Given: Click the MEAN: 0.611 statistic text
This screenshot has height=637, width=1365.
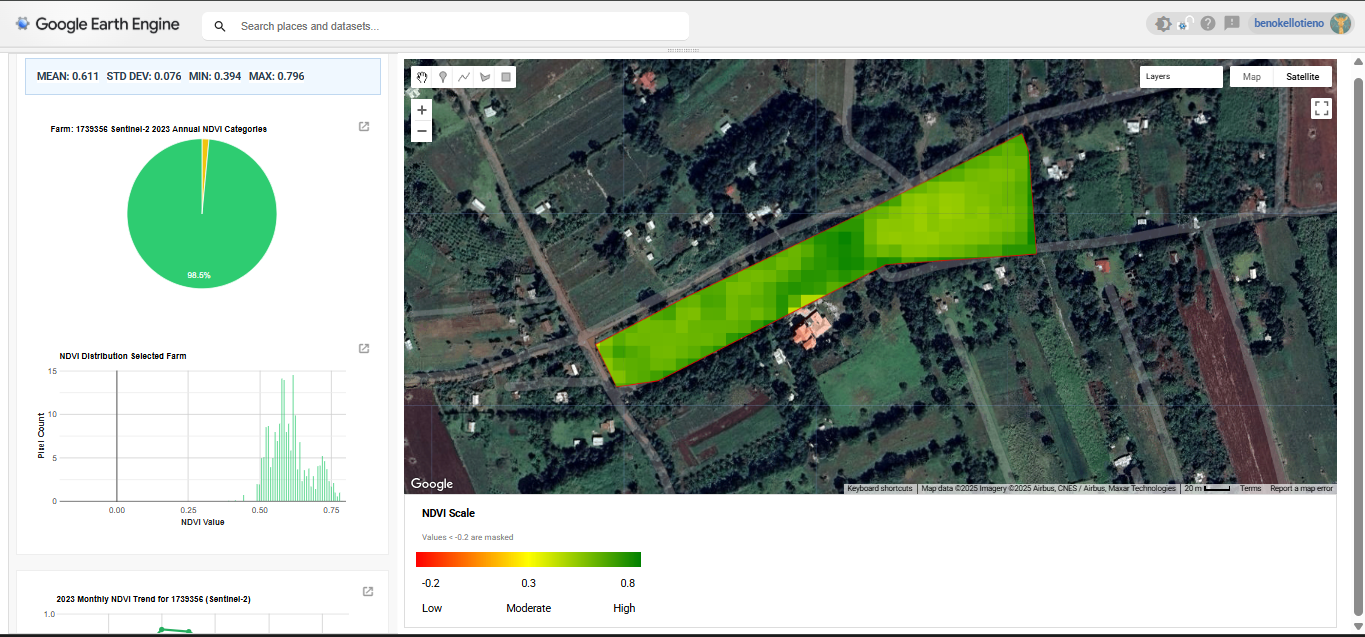Looking at the screenshot, I should click(x=68, y=76).
